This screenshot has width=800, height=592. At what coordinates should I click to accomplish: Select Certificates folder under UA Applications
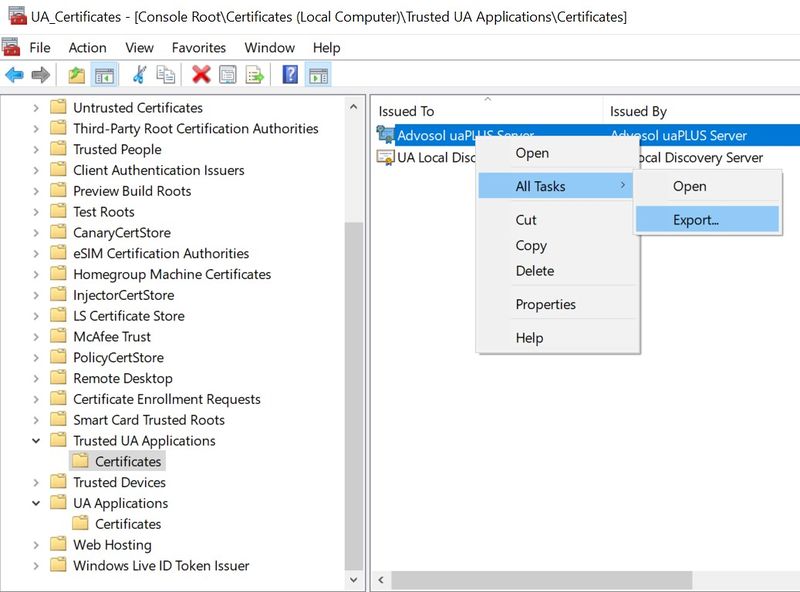127,524
